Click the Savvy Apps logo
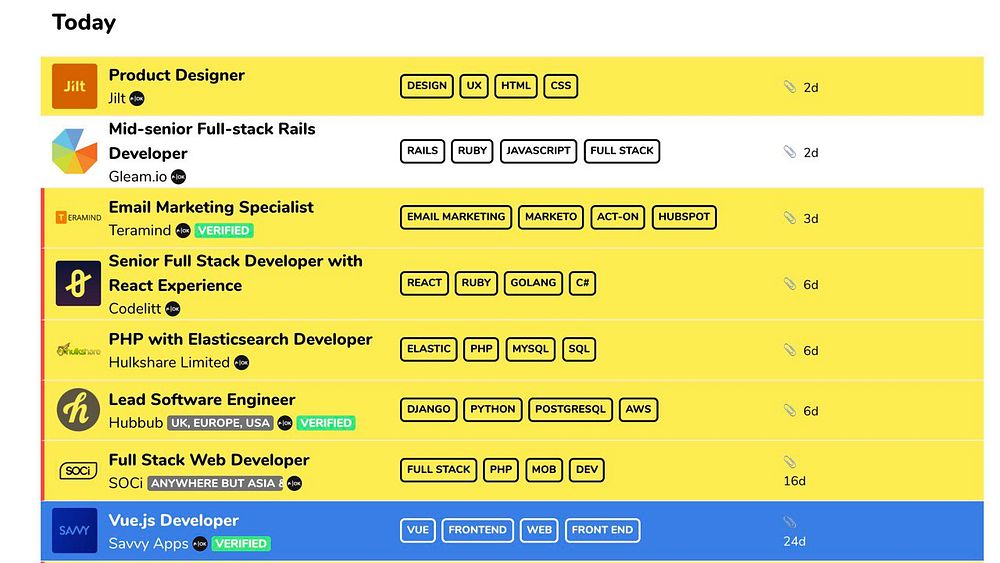1000x563 pixels. click(75, 531)
